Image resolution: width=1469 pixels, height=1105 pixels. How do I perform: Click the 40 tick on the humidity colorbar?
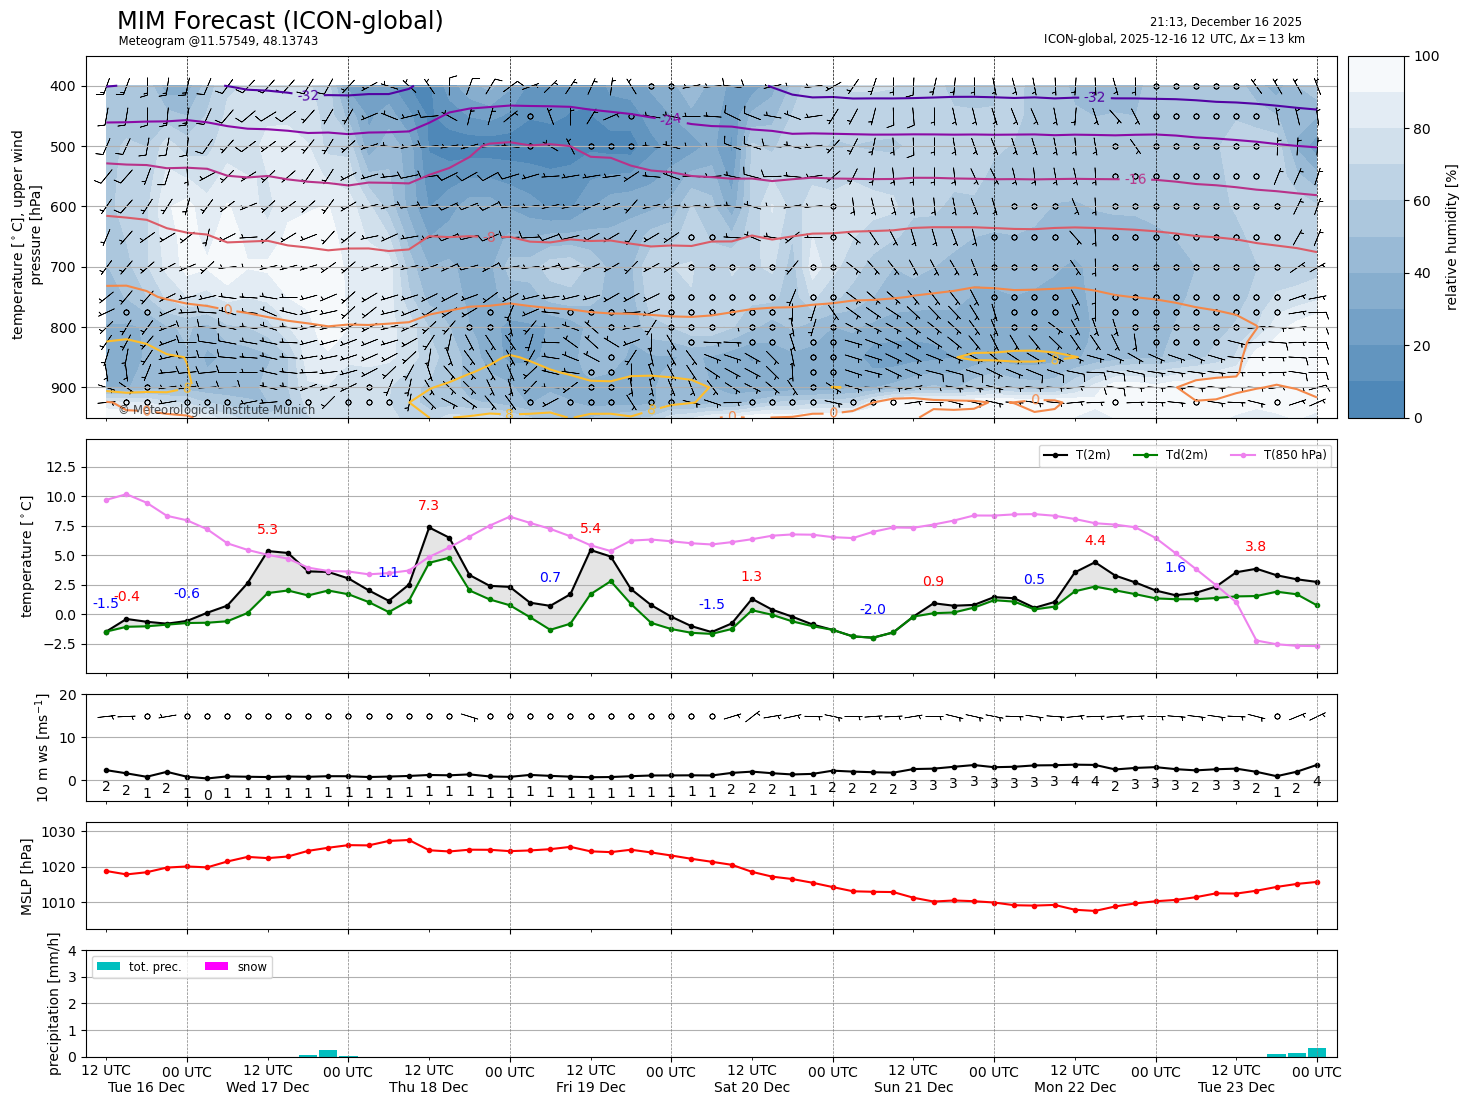1424,274
